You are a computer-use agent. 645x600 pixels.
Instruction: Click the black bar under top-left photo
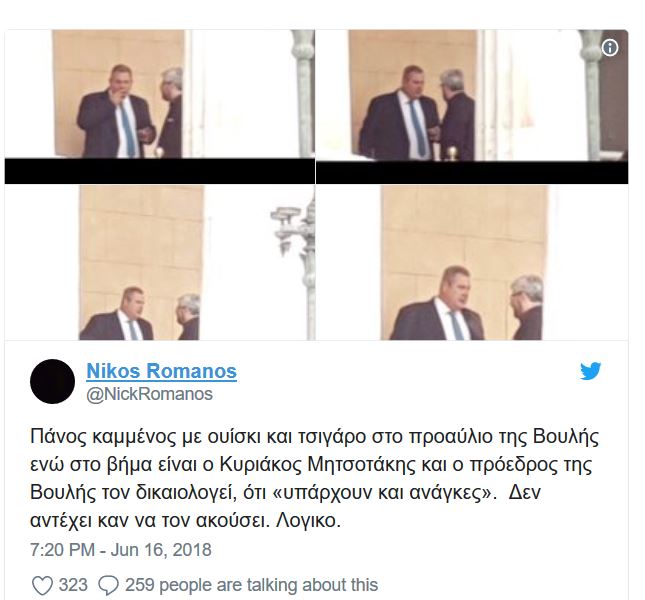coord(160,171)
